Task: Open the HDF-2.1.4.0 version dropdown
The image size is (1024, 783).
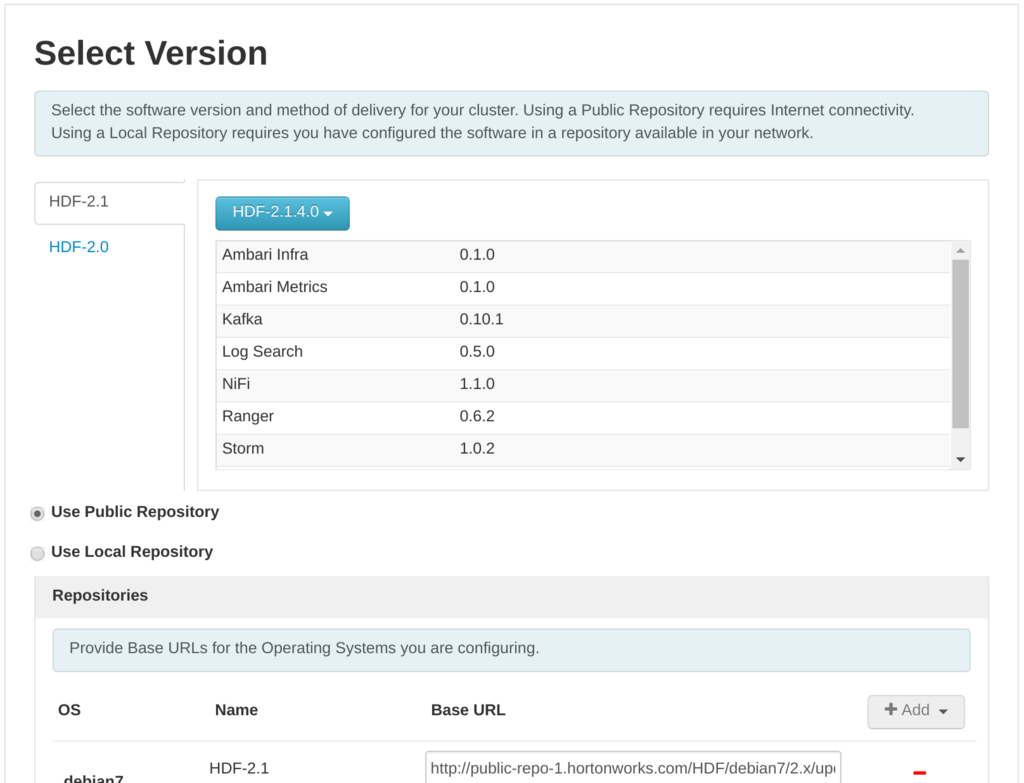Action: click(282, 213)
